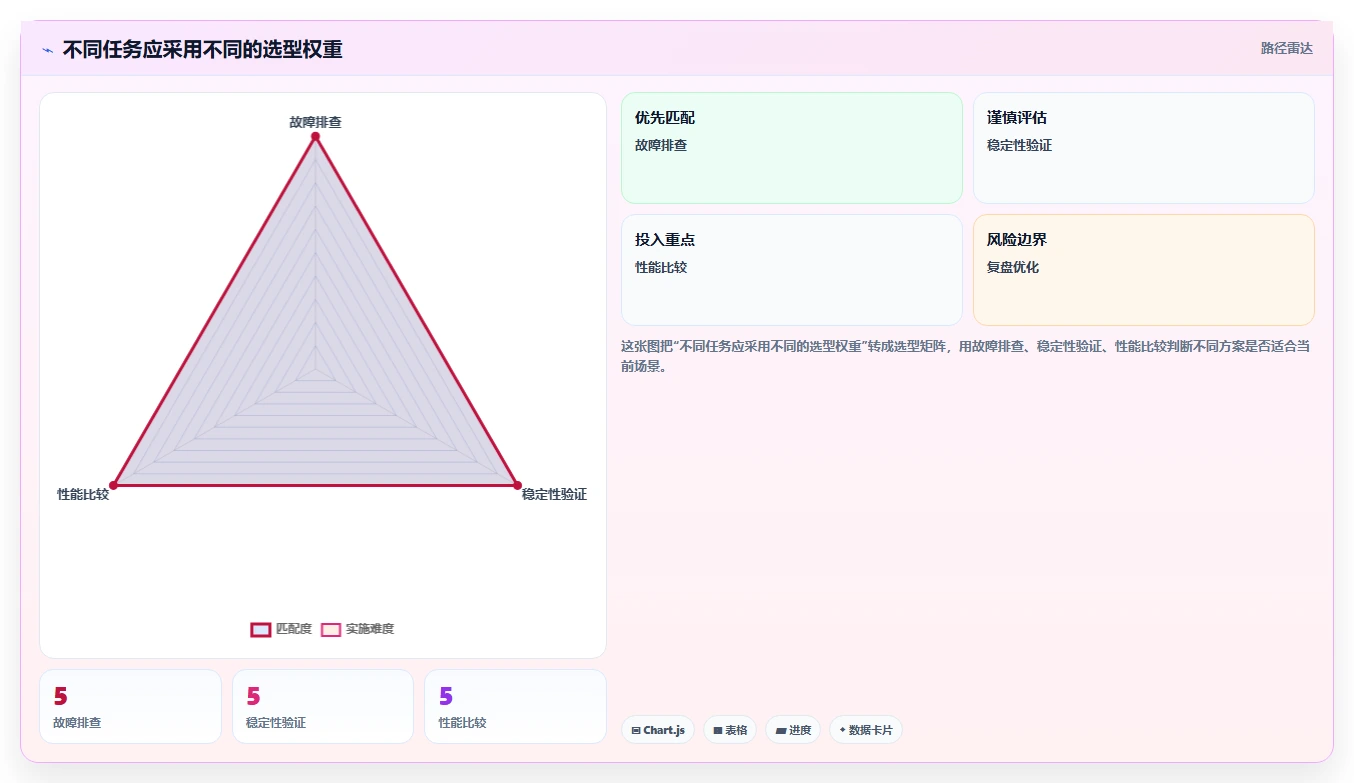Click the 故障排查 axis label on chart

coord(315,122)
